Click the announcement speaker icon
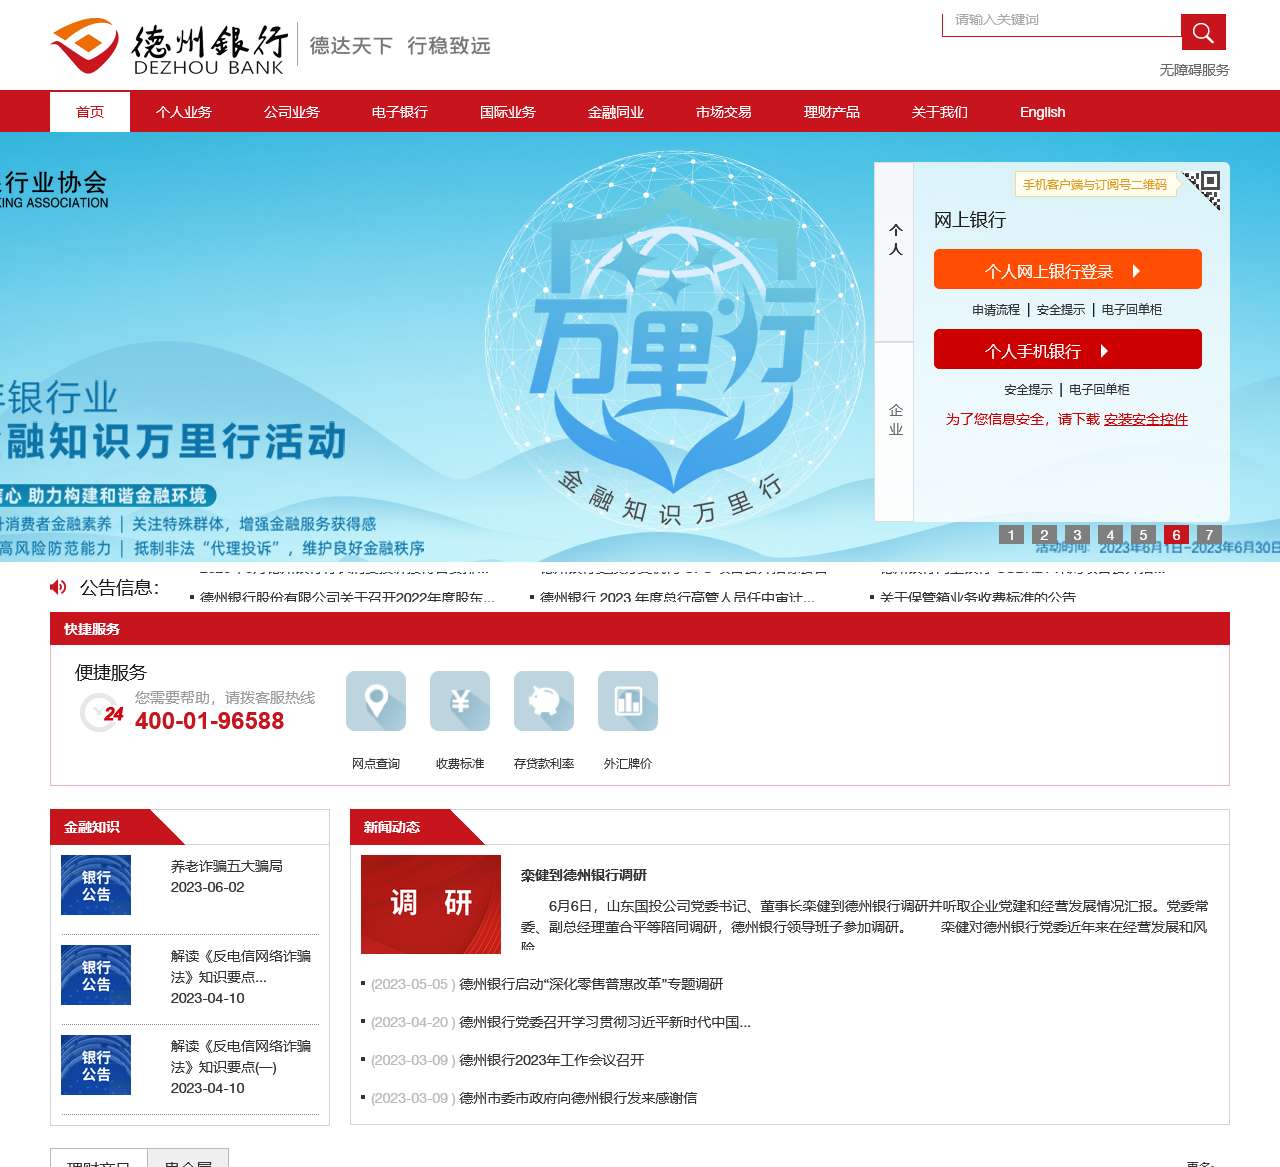1280x1167 pixels. coord(58,587)
